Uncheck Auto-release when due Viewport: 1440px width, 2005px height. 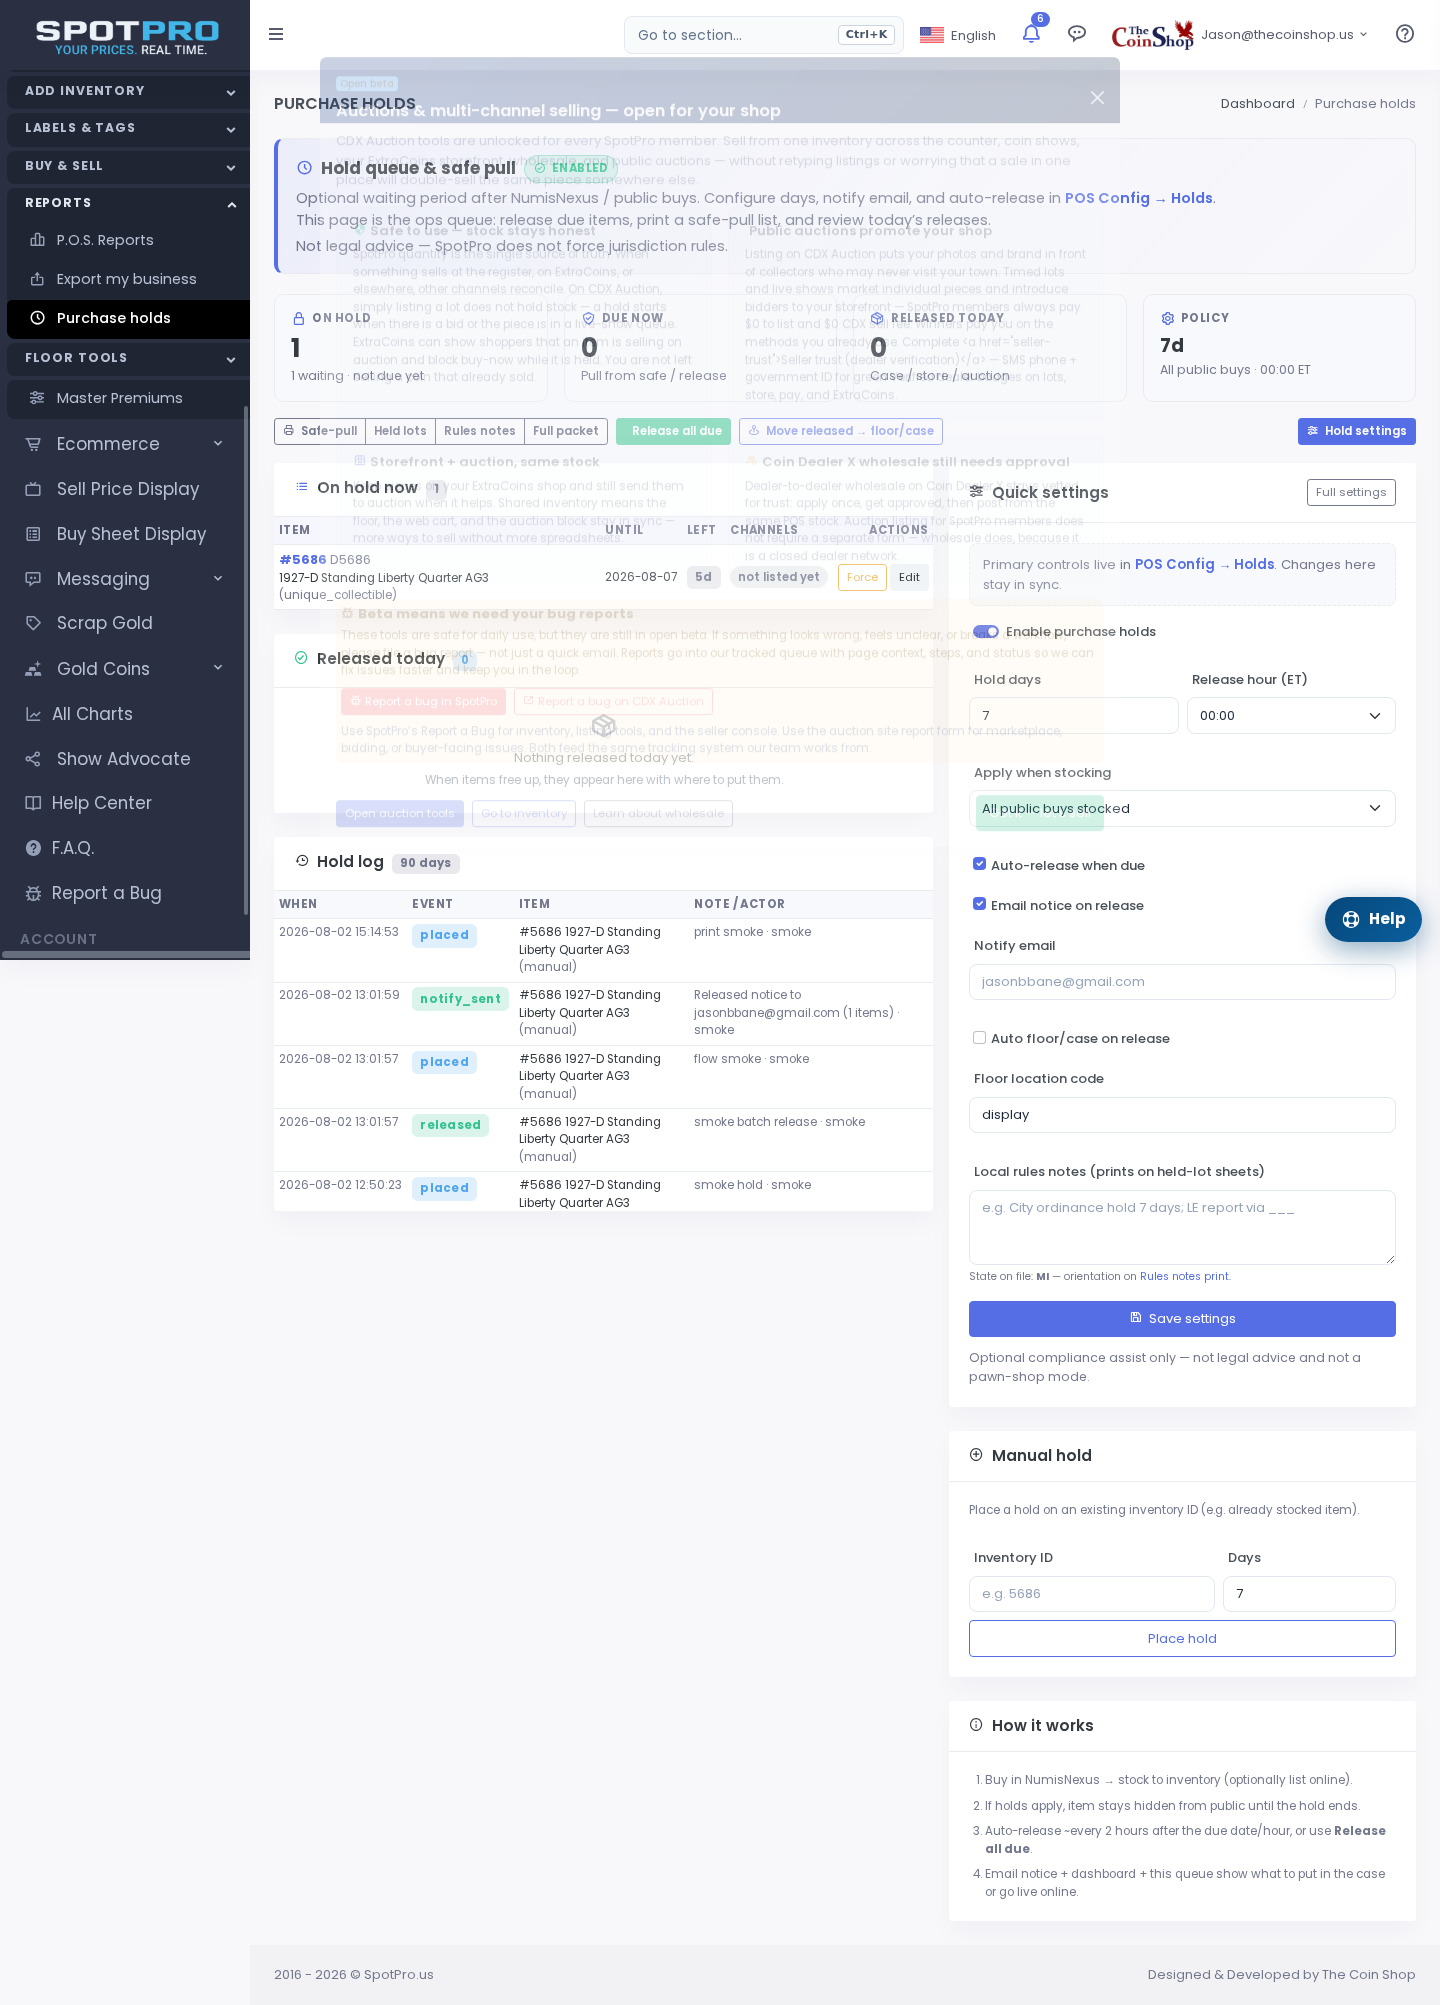(980, 864)
